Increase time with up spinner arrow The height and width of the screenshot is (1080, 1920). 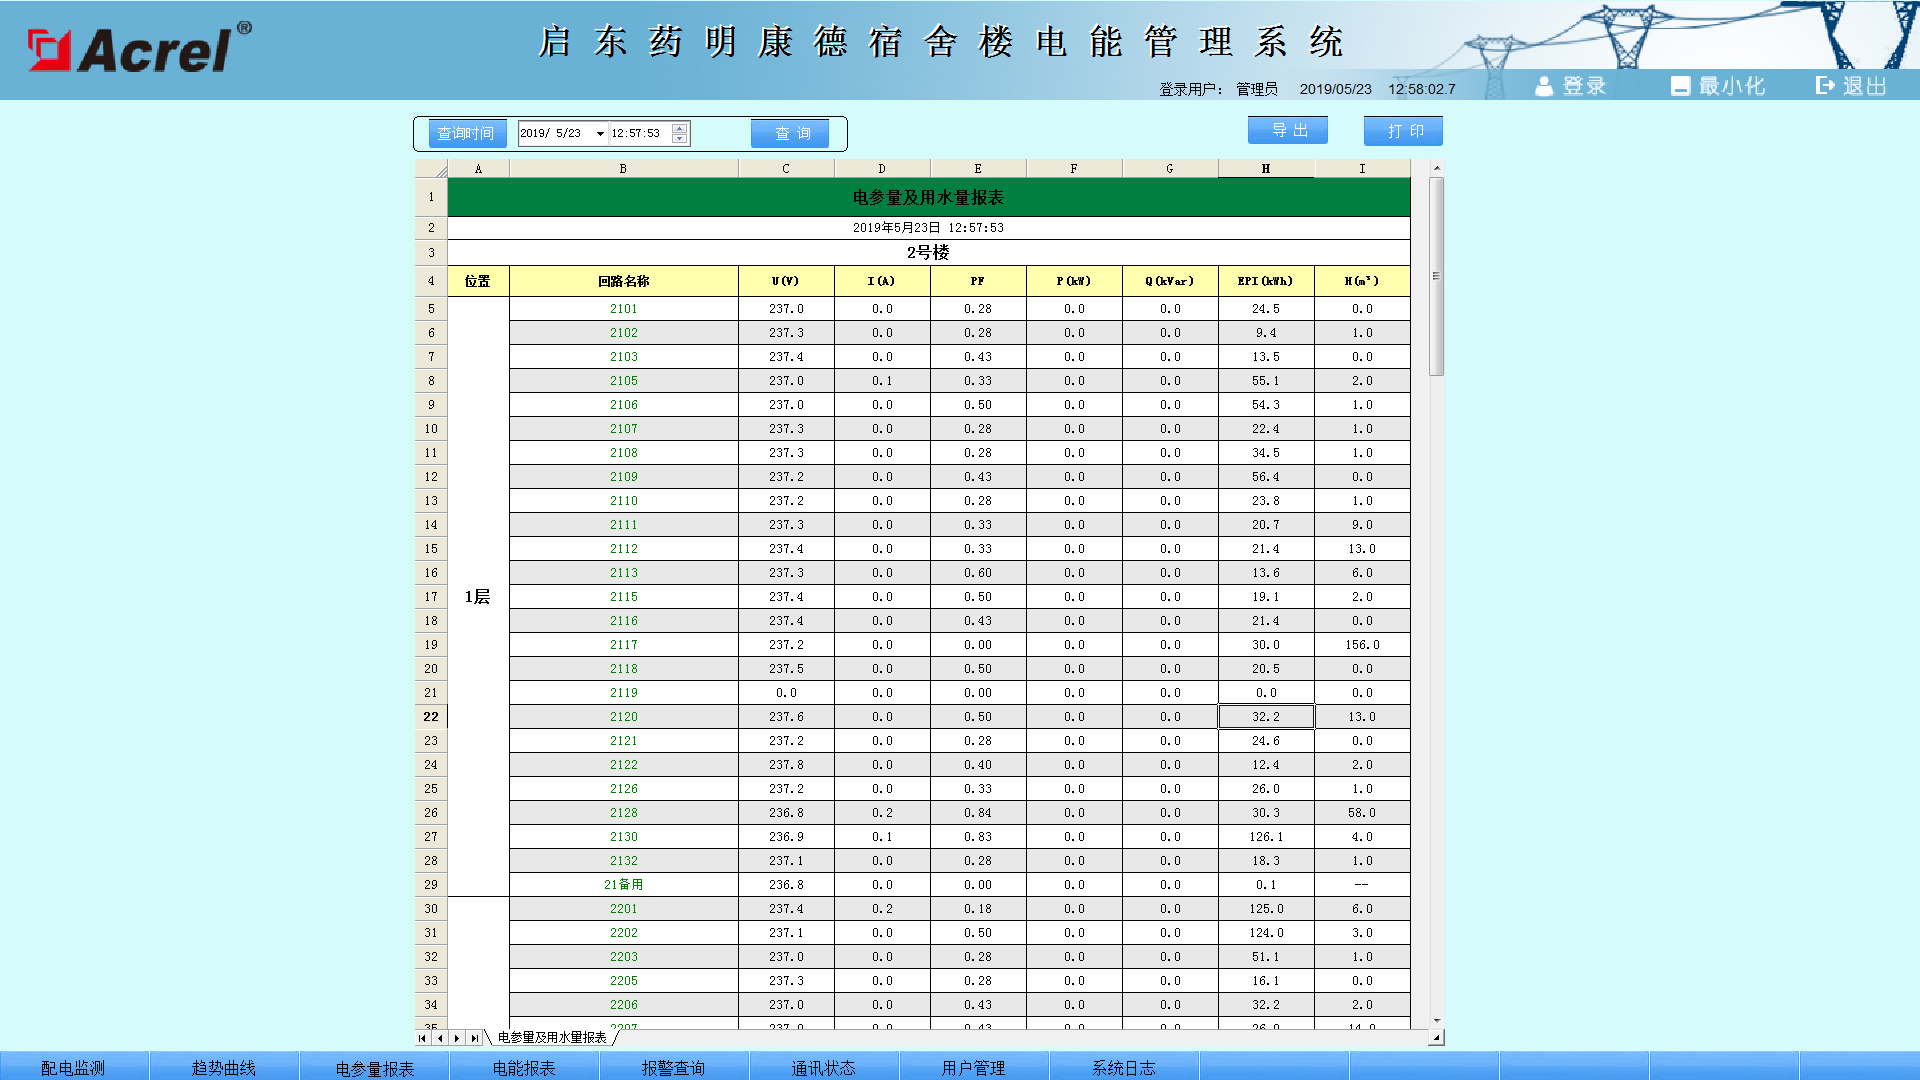[680, 128]
